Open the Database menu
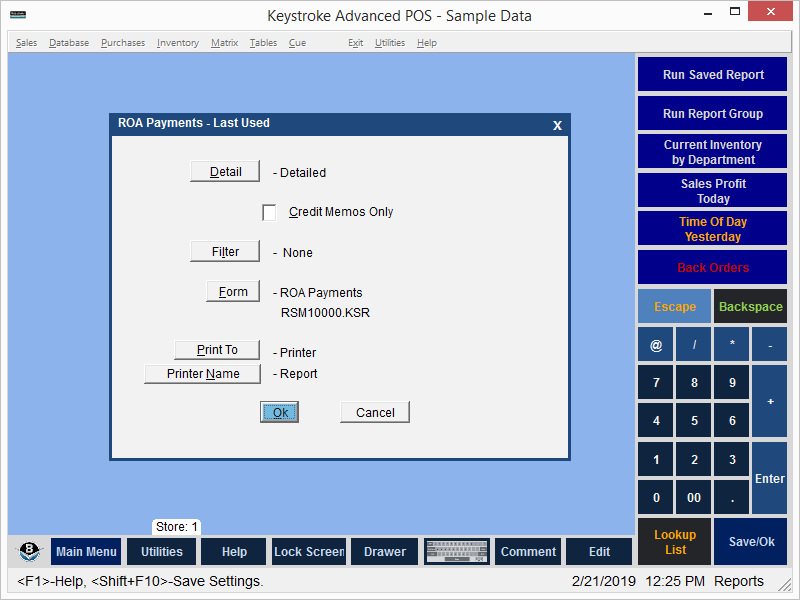The height and width of the screenshot is (600, 800). pos(69,43)
